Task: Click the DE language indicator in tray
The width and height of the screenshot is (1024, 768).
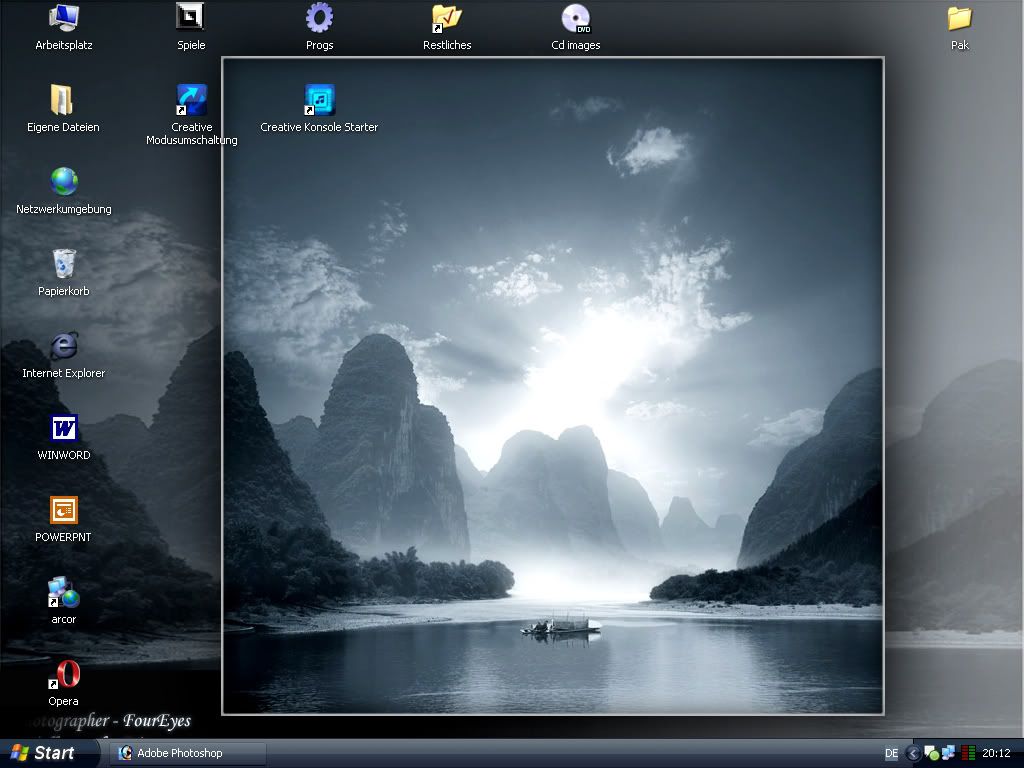Action: (x=891, y=752)
